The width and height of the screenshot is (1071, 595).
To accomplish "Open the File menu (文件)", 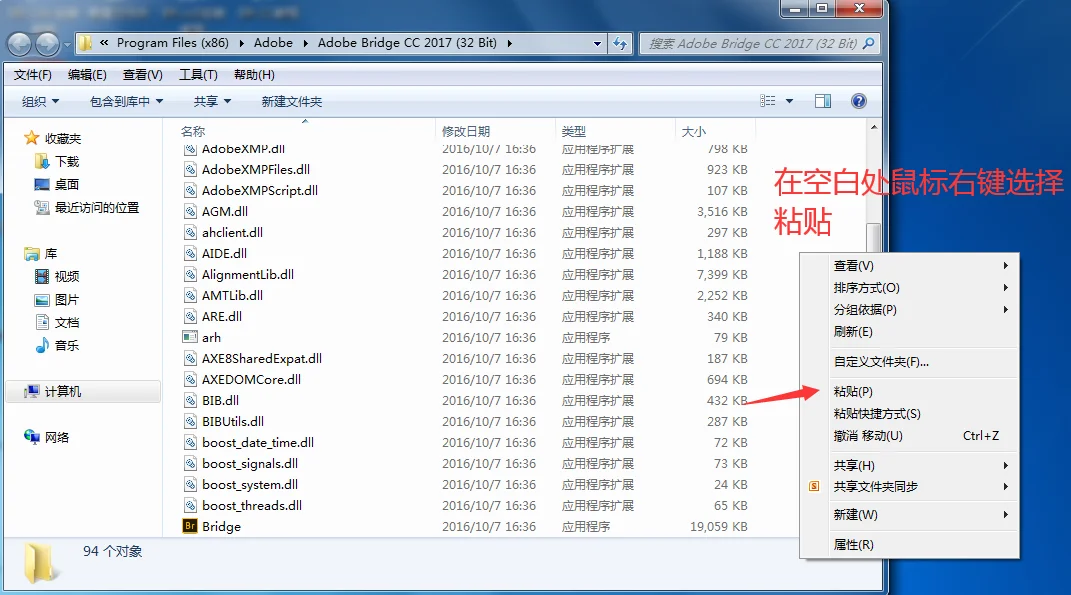I will tap(33, 74).
